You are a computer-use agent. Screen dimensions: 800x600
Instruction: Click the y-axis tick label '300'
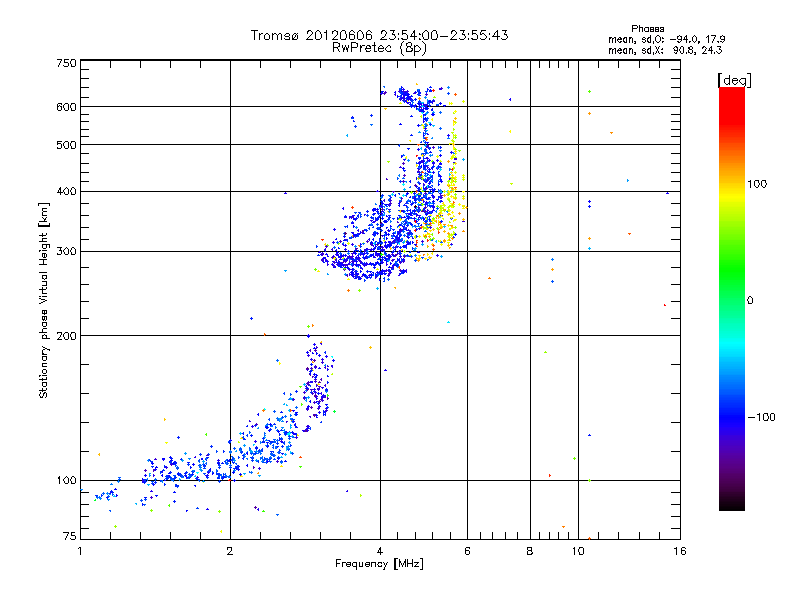66,252
